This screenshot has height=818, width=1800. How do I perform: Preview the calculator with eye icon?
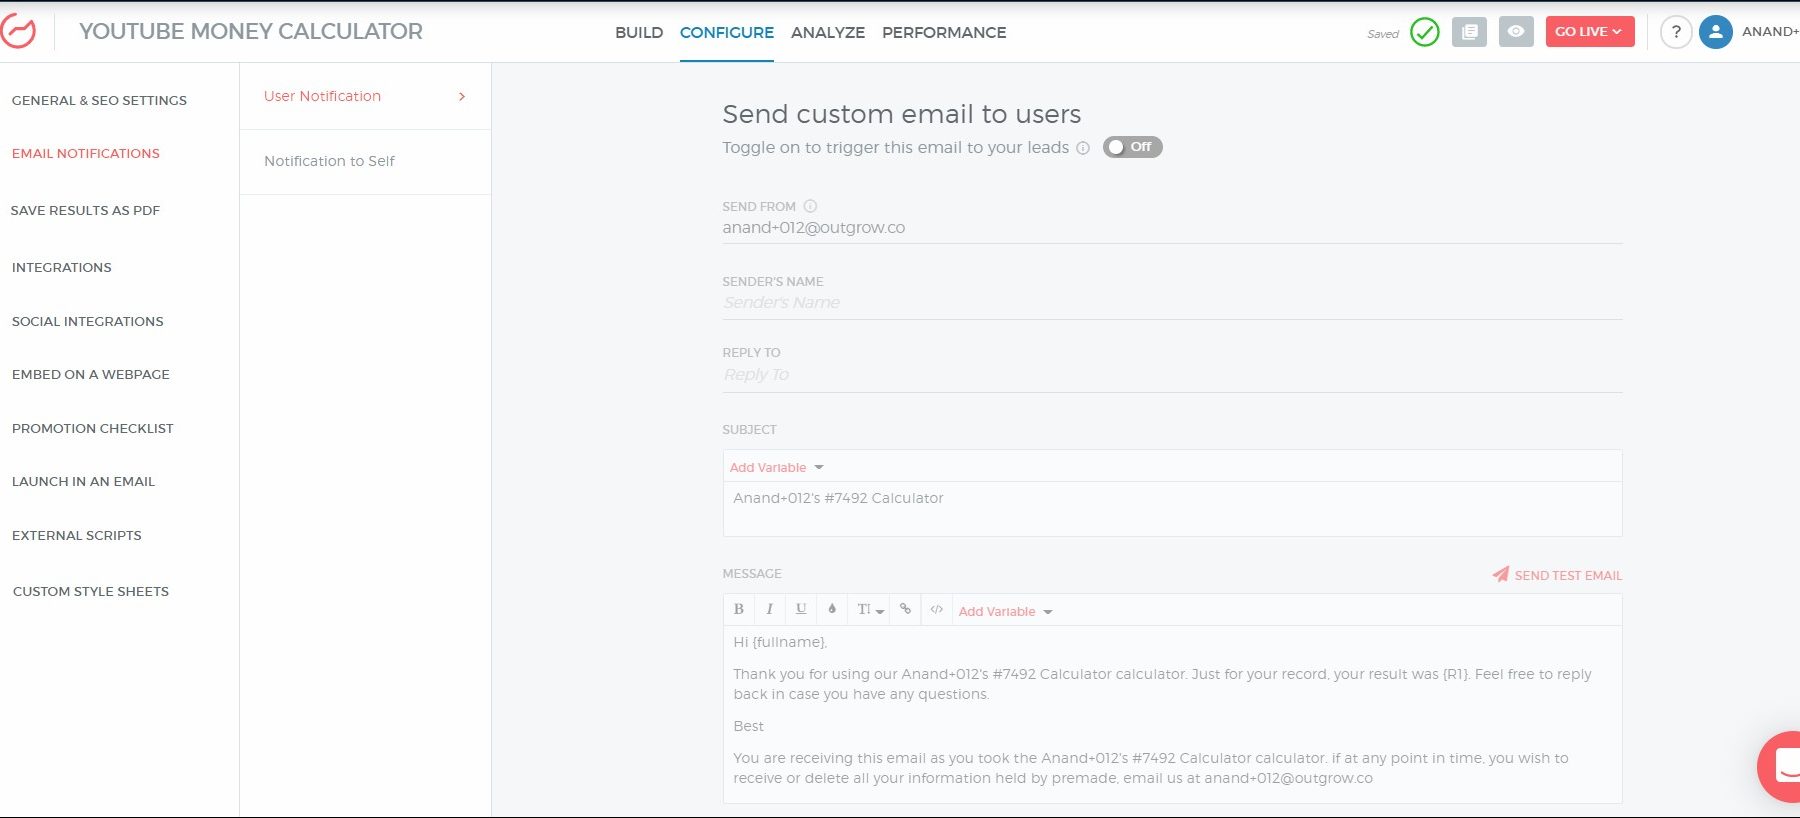click(x=1516, y=32)
